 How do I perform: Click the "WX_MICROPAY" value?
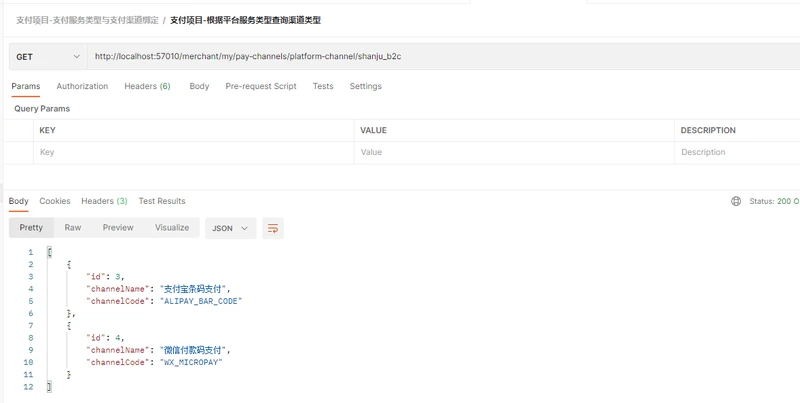coord(191,362)
